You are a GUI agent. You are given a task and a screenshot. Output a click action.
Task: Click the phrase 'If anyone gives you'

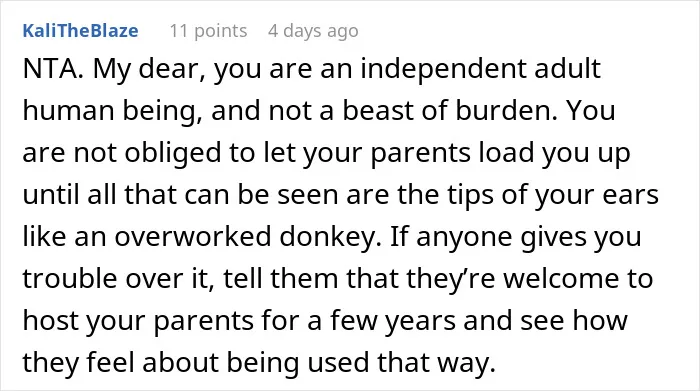(516, 237)
